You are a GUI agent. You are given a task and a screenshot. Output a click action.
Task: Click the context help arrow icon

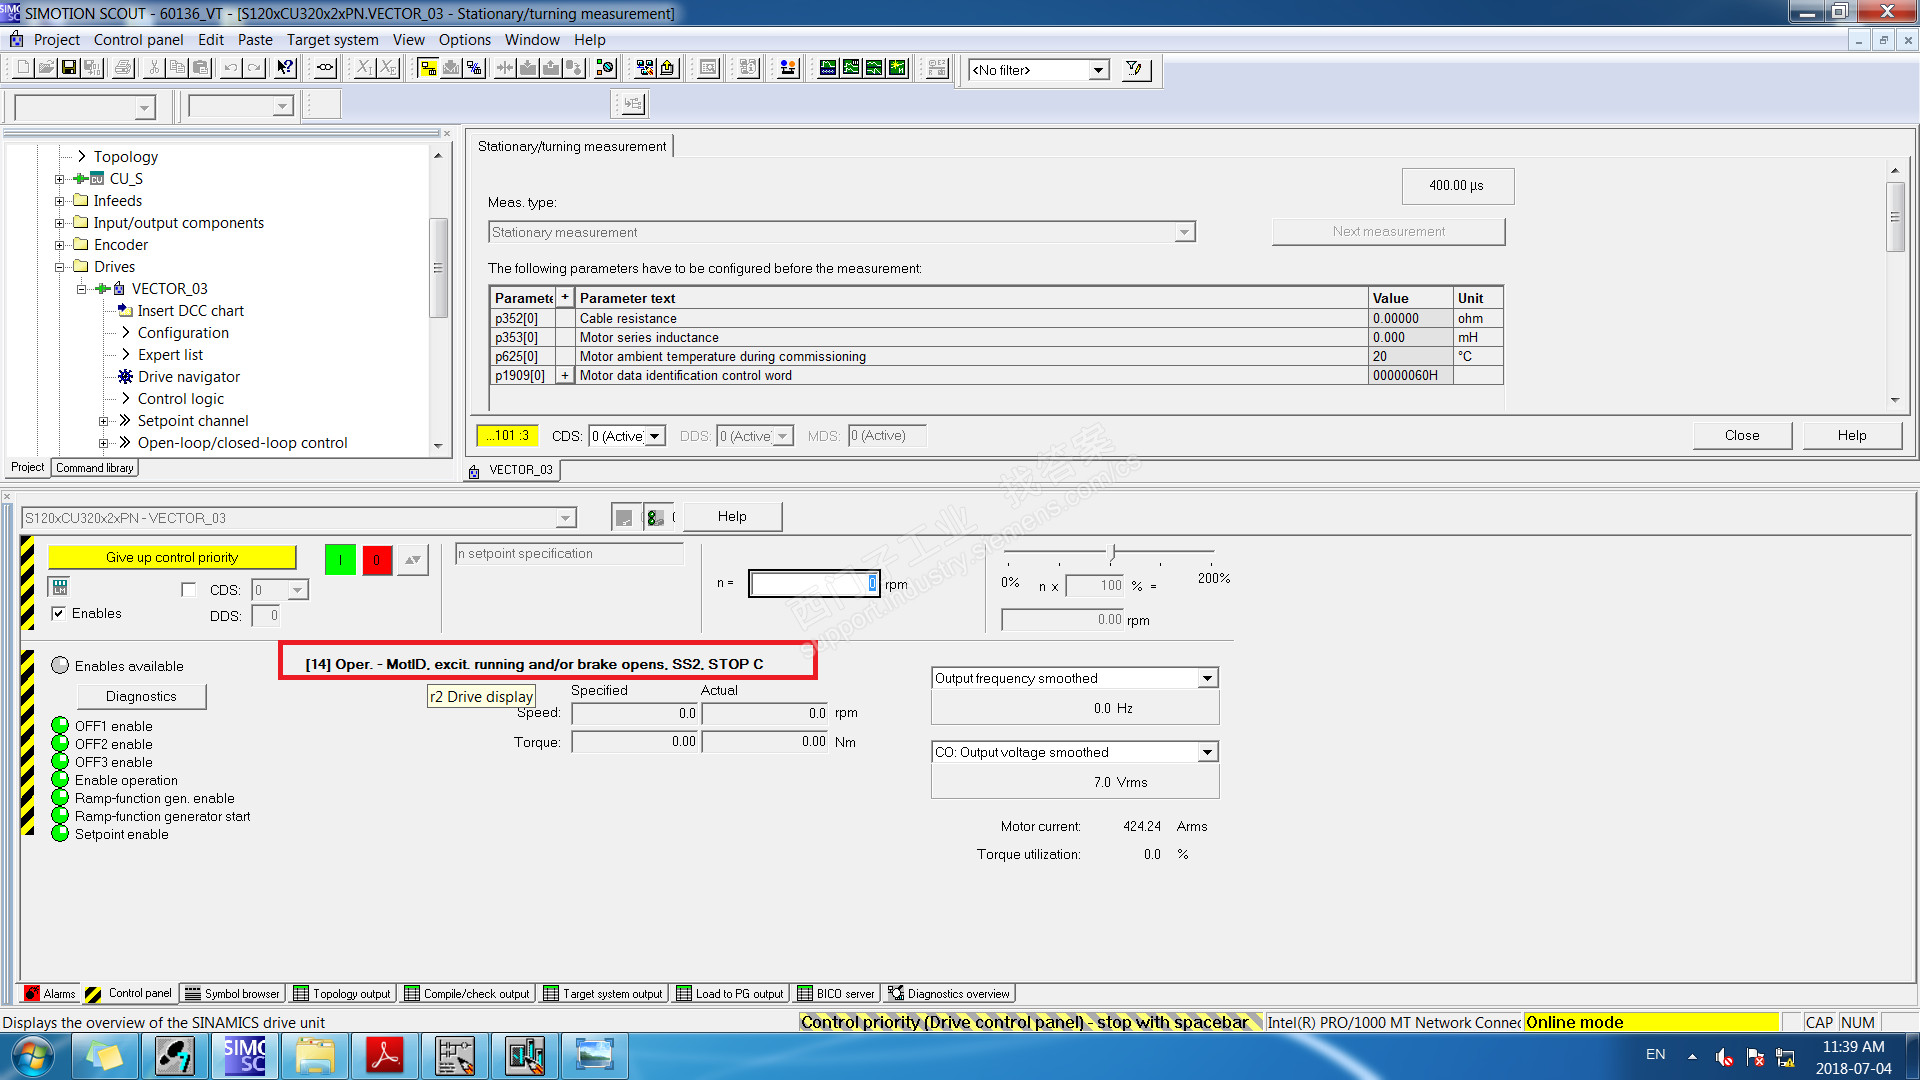coord(286,68)
